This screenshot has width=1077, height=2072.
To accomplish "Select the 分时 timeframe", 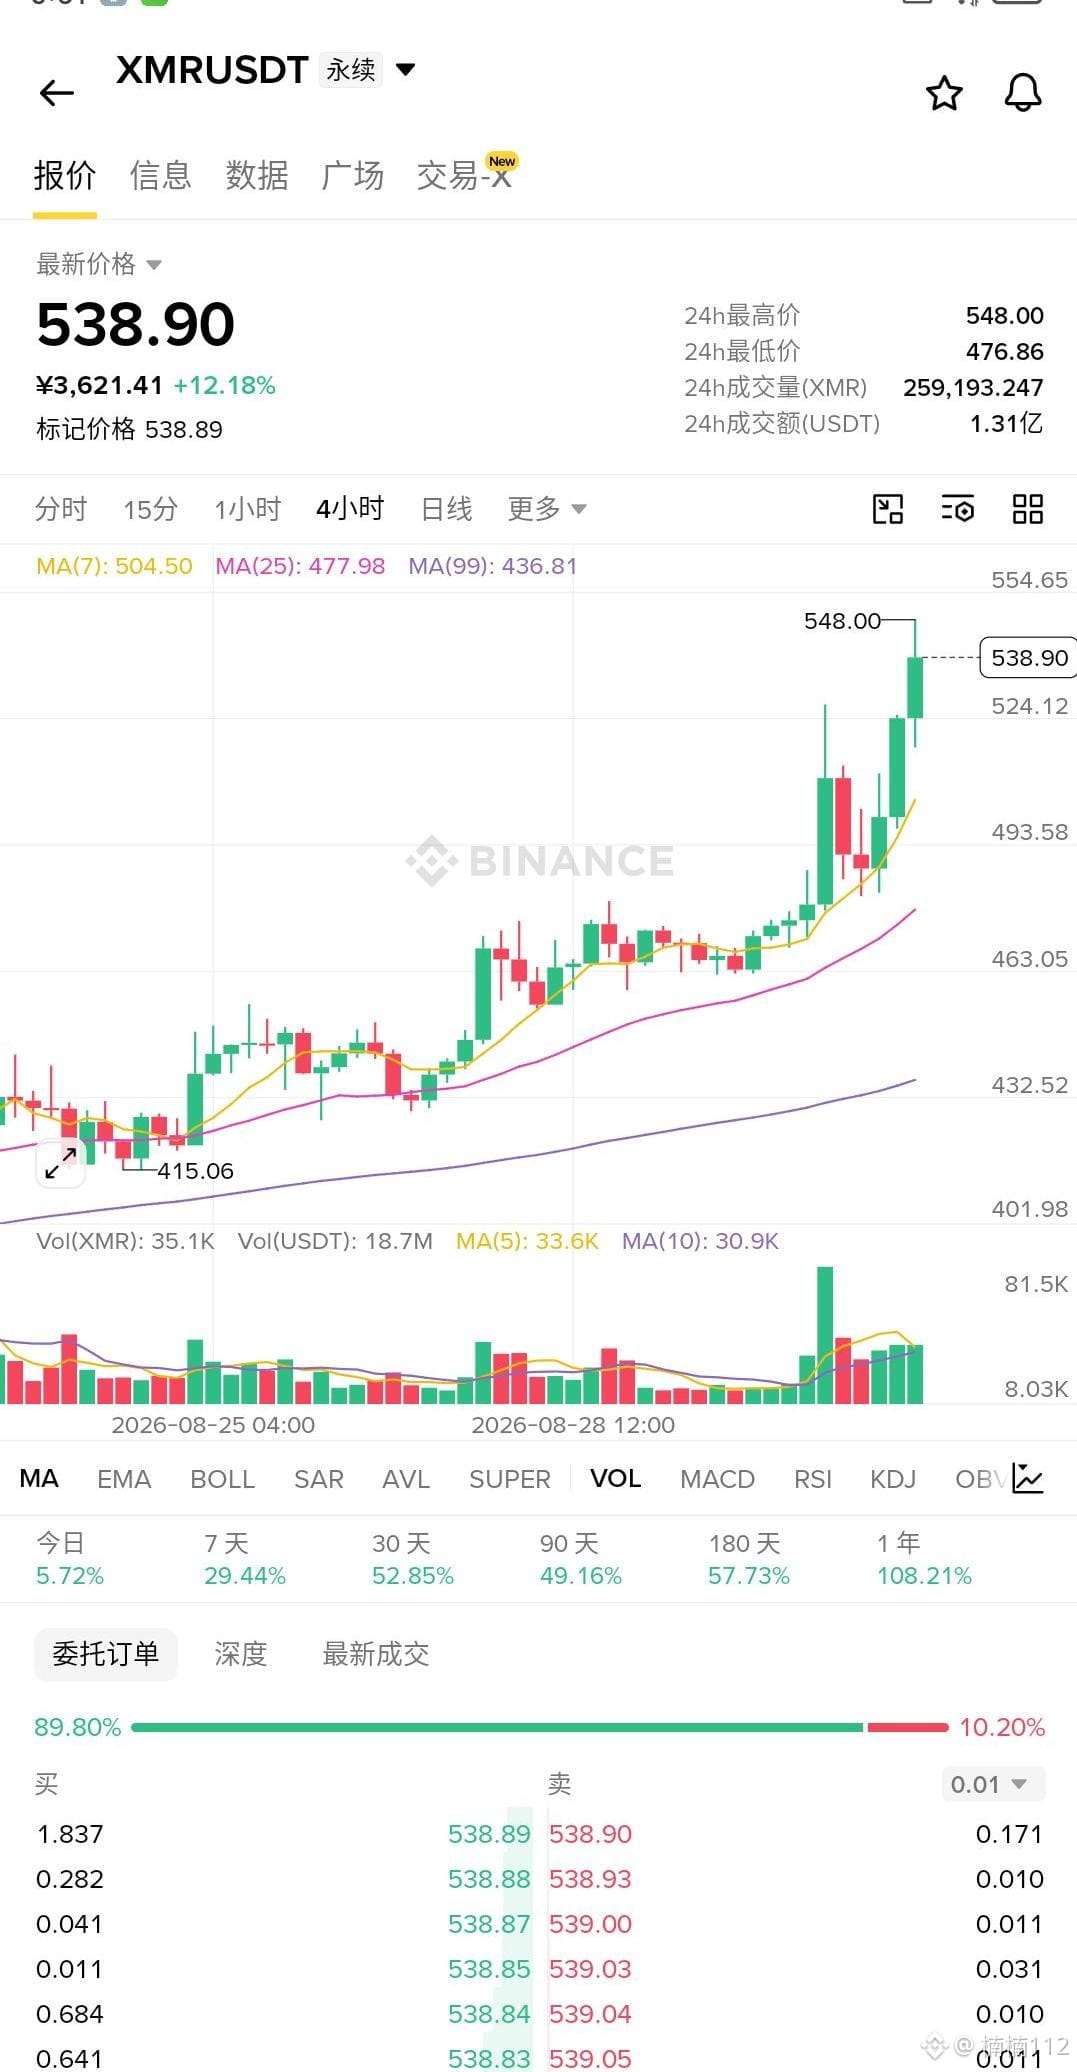I will pyautogui.click(x=61, y=509).
